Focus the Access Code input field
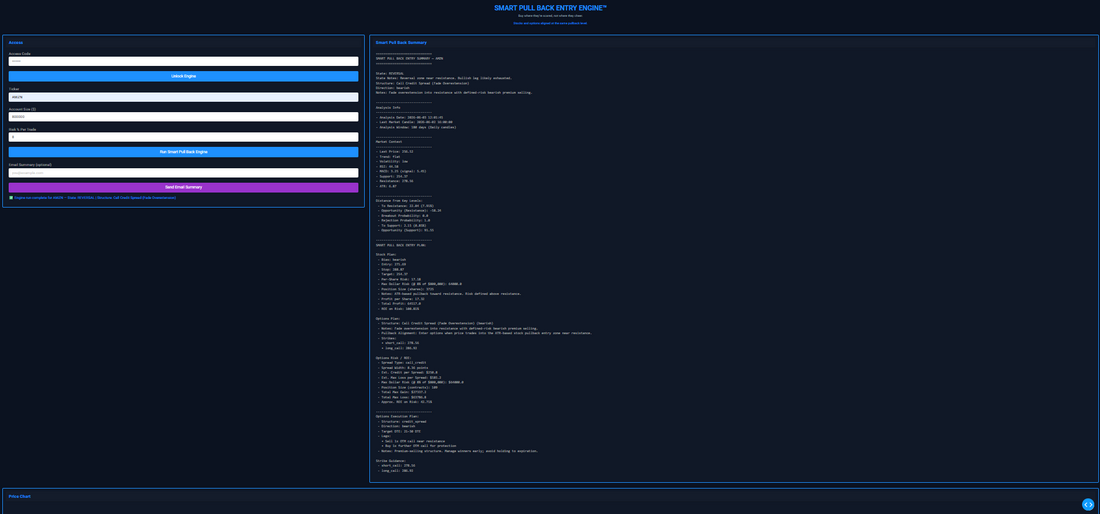Screen dimensions: 1100x514 pos(183,61)
